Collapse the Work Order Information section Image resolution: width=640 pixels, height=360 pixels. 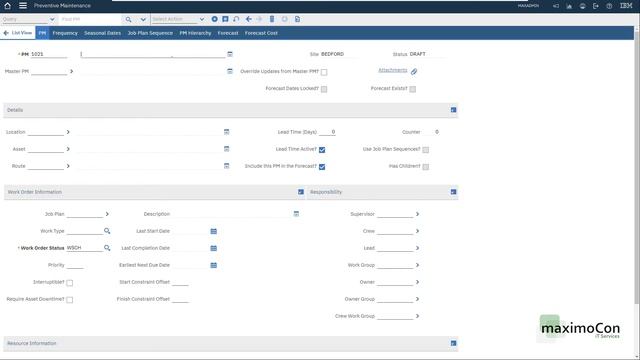(301, 192)
